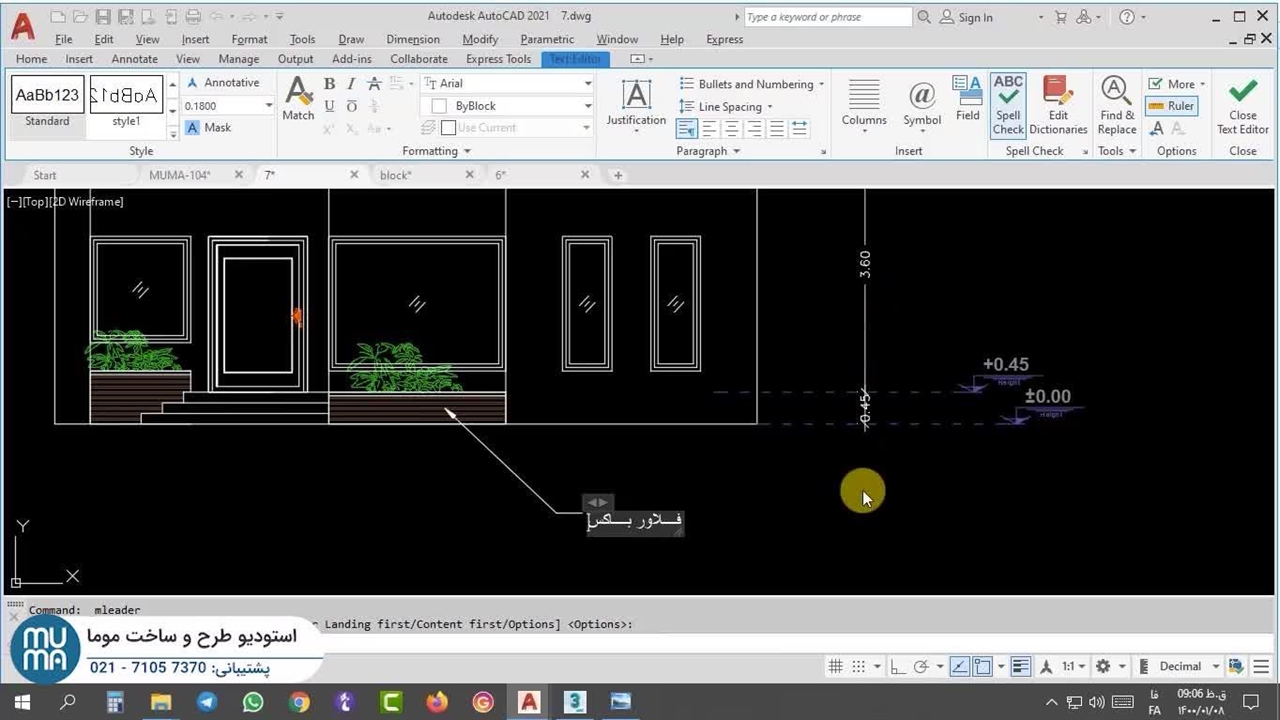The height and width of the screenshot is (720, 1280).
Task: Toggle the Ruler option off
Action: [1171, 106]
